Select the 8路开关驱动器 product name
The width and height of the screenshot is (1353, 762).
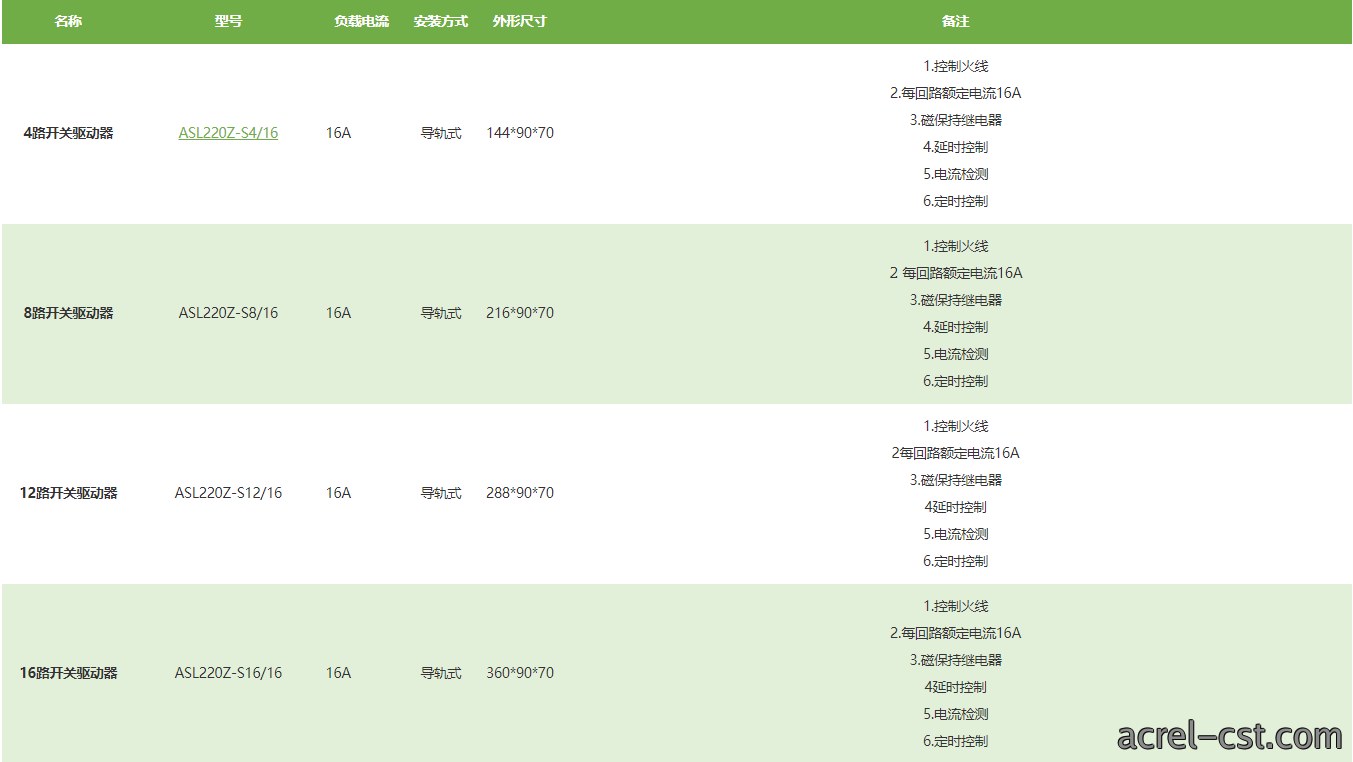pos(68,313)
